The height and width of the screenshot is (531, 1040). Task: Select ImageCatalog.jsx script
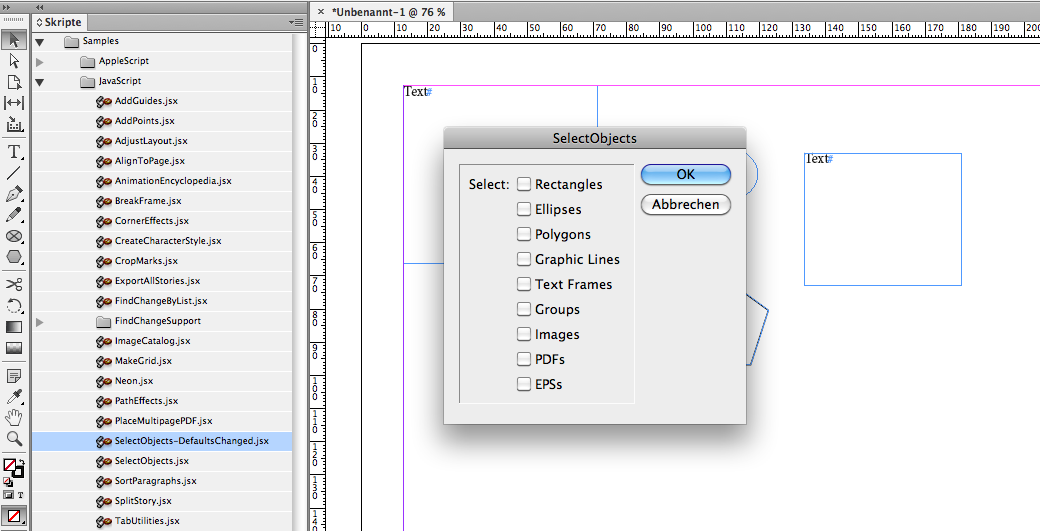[x=162, y=341]
